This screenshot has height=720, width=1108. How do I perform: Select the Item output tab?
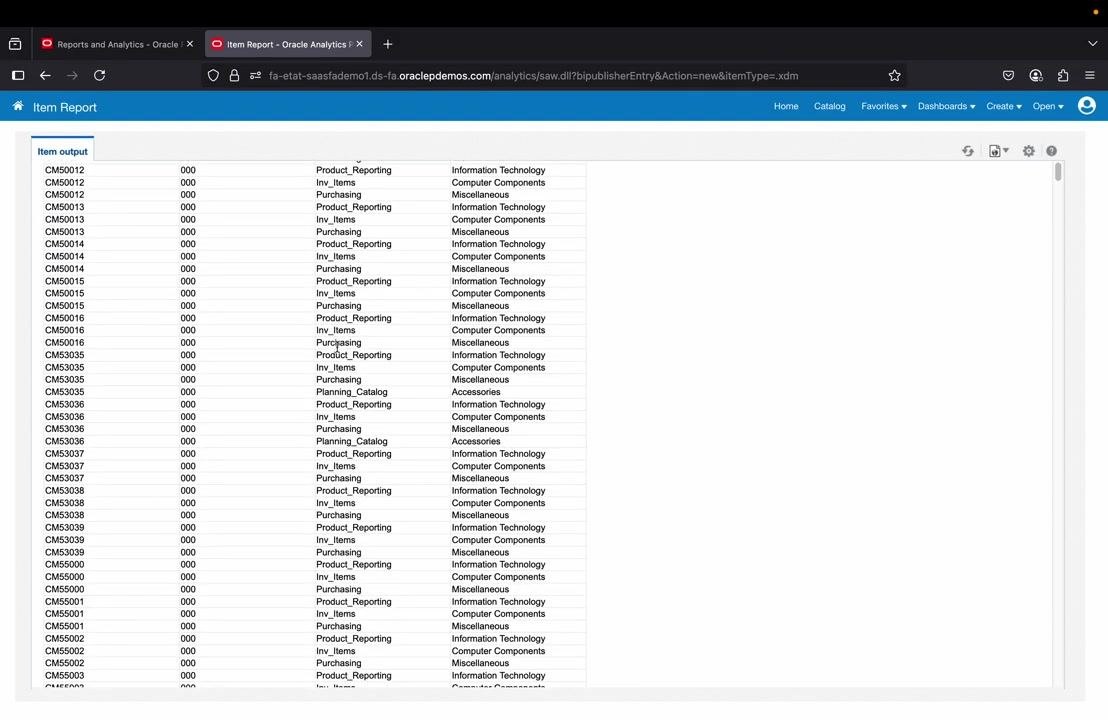pyautogui.click(x=62, y=151)
